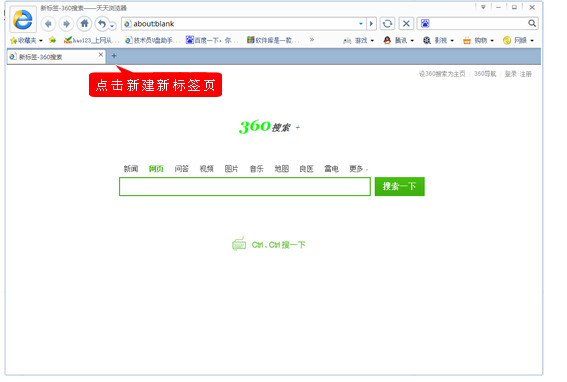This screenshot has height=382, width=567.
Task: Minimize the browser window
Action: (x=498, y=7)
